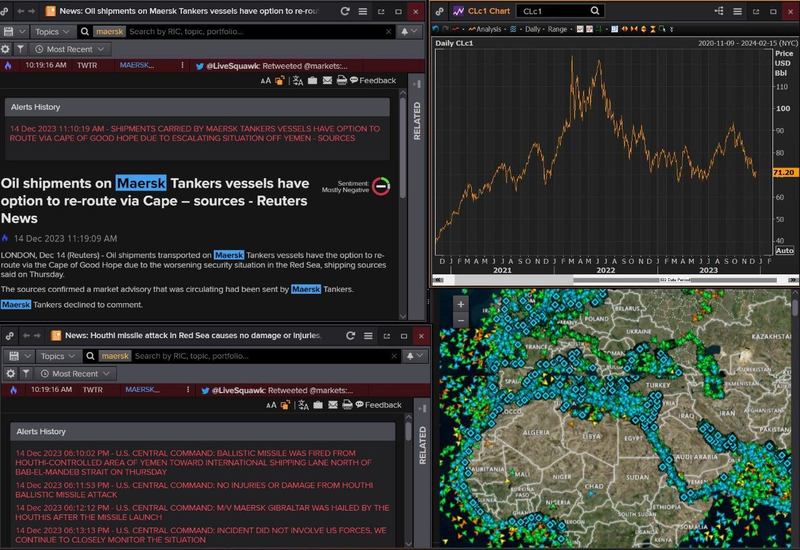Open Range menu in chart toolbar

[560, 30]
